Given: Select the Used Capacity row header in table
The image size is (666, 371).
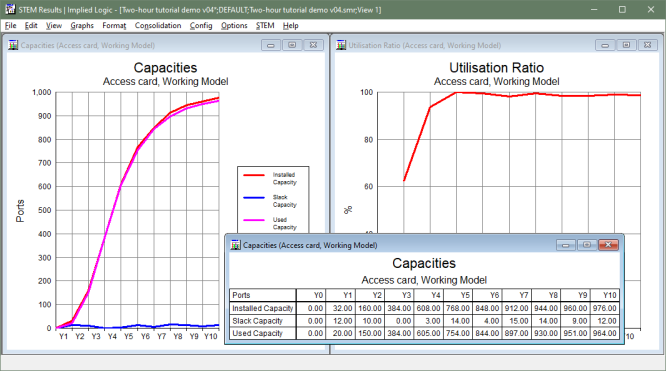Looking at the screenshot, I should pyautogui.click(x=262, y=334).
